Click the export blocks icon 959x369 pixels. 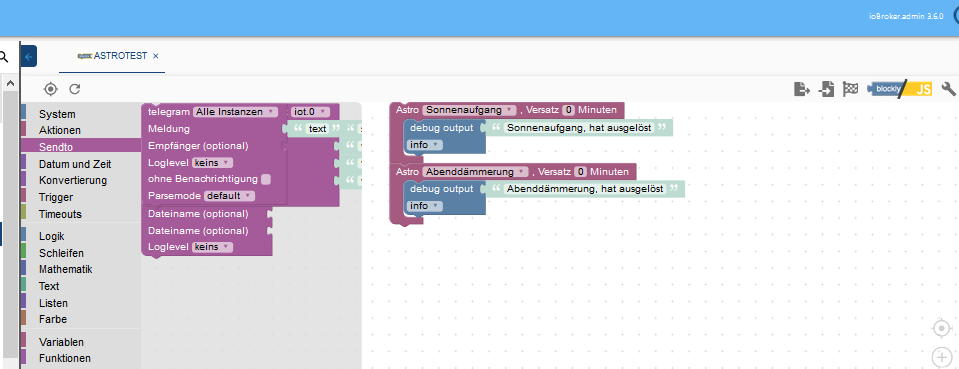tap(802, 89)
